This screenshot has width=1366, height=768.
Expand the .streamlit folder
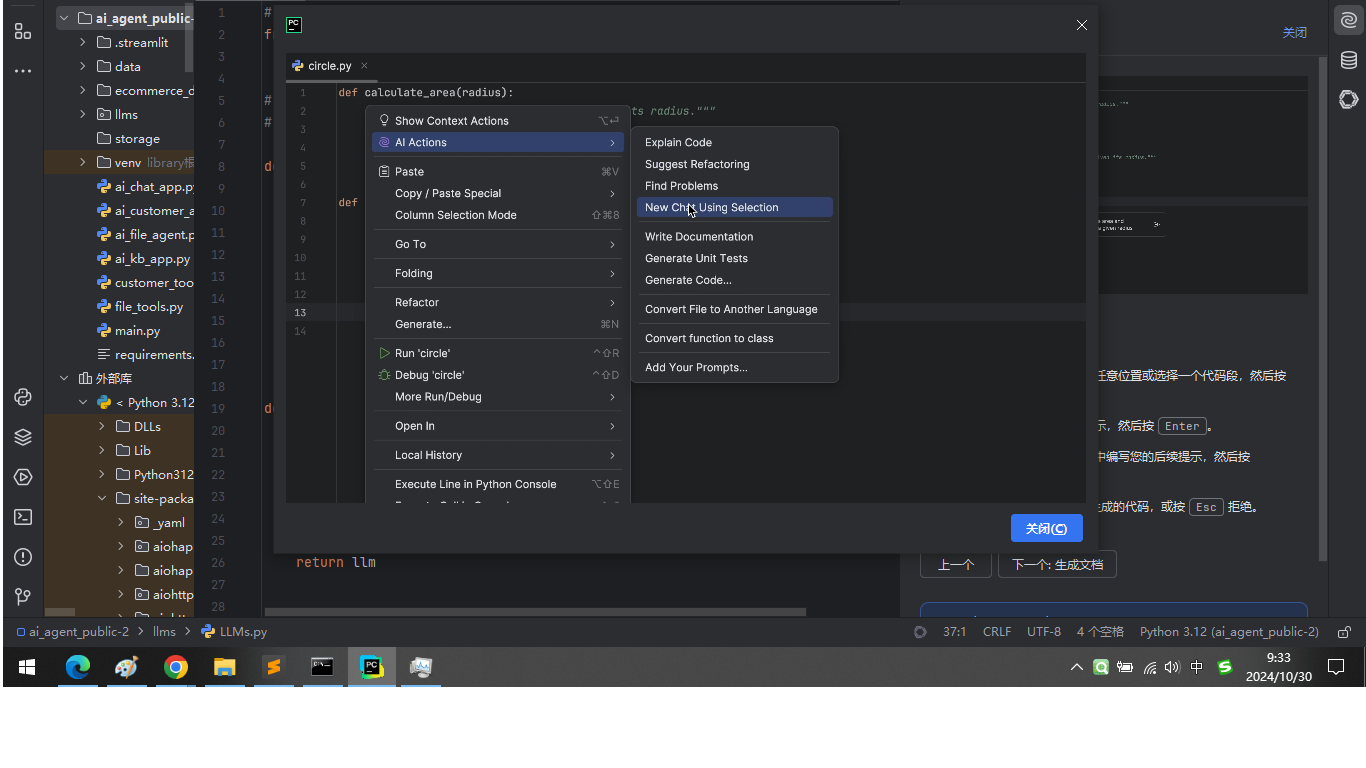pyautogui.click(x=83, y=42)
